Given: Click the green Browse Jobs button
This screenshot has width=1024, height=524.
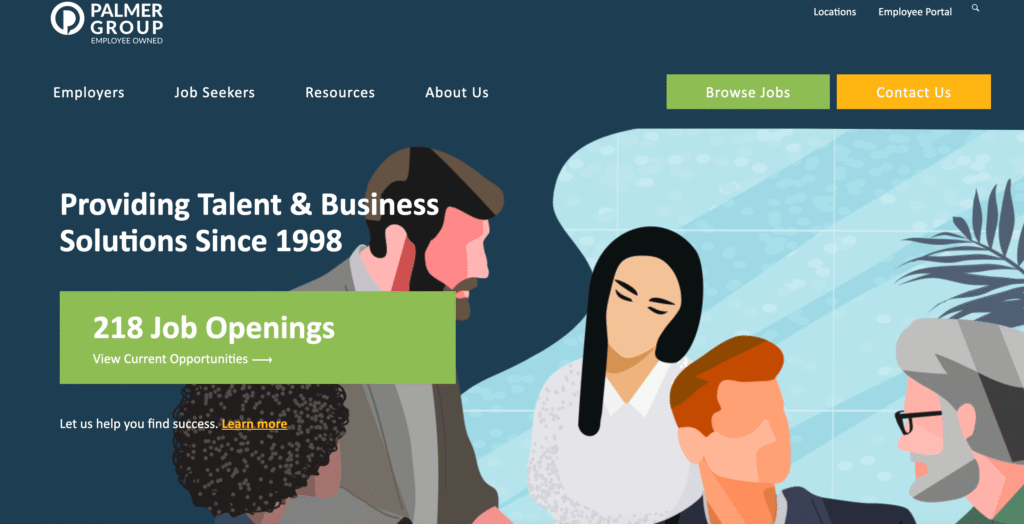Looking at the screenshot, I should pyautogui.click(x=748, y=92).
